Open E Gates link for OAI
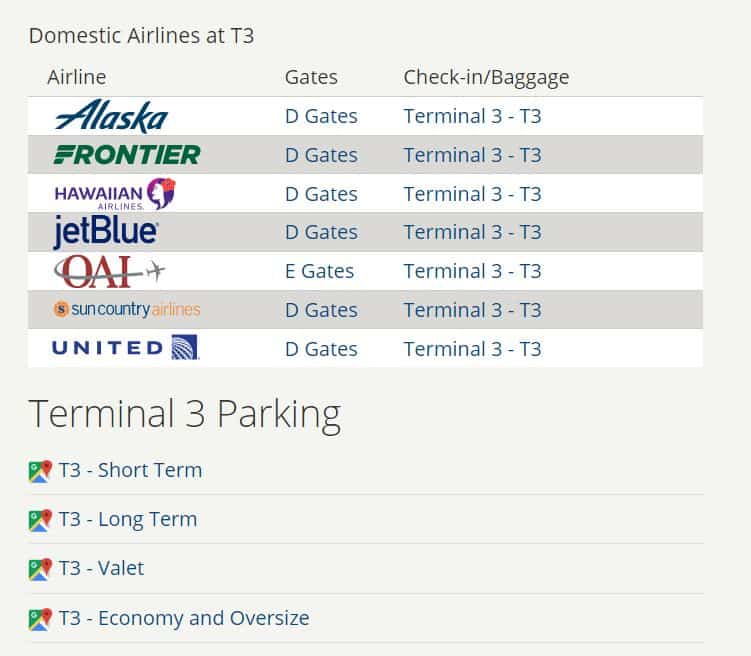751x656 pixels. pos(319,271)
